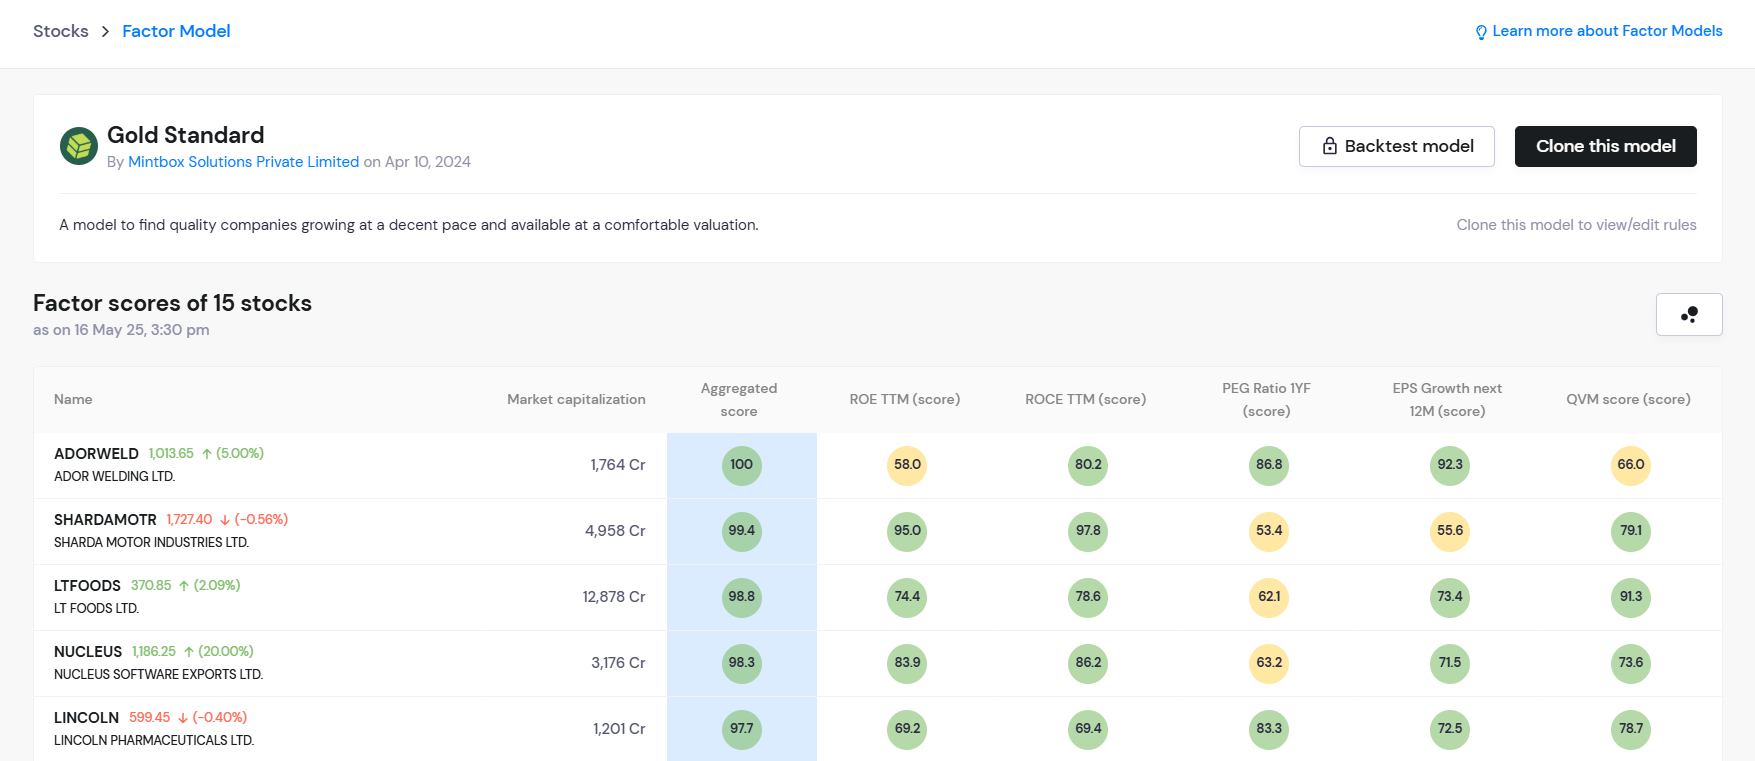Sort by ROCE TTM (score) header
This screenshot has width=1755, height=761.
[x=1086, y=399]
